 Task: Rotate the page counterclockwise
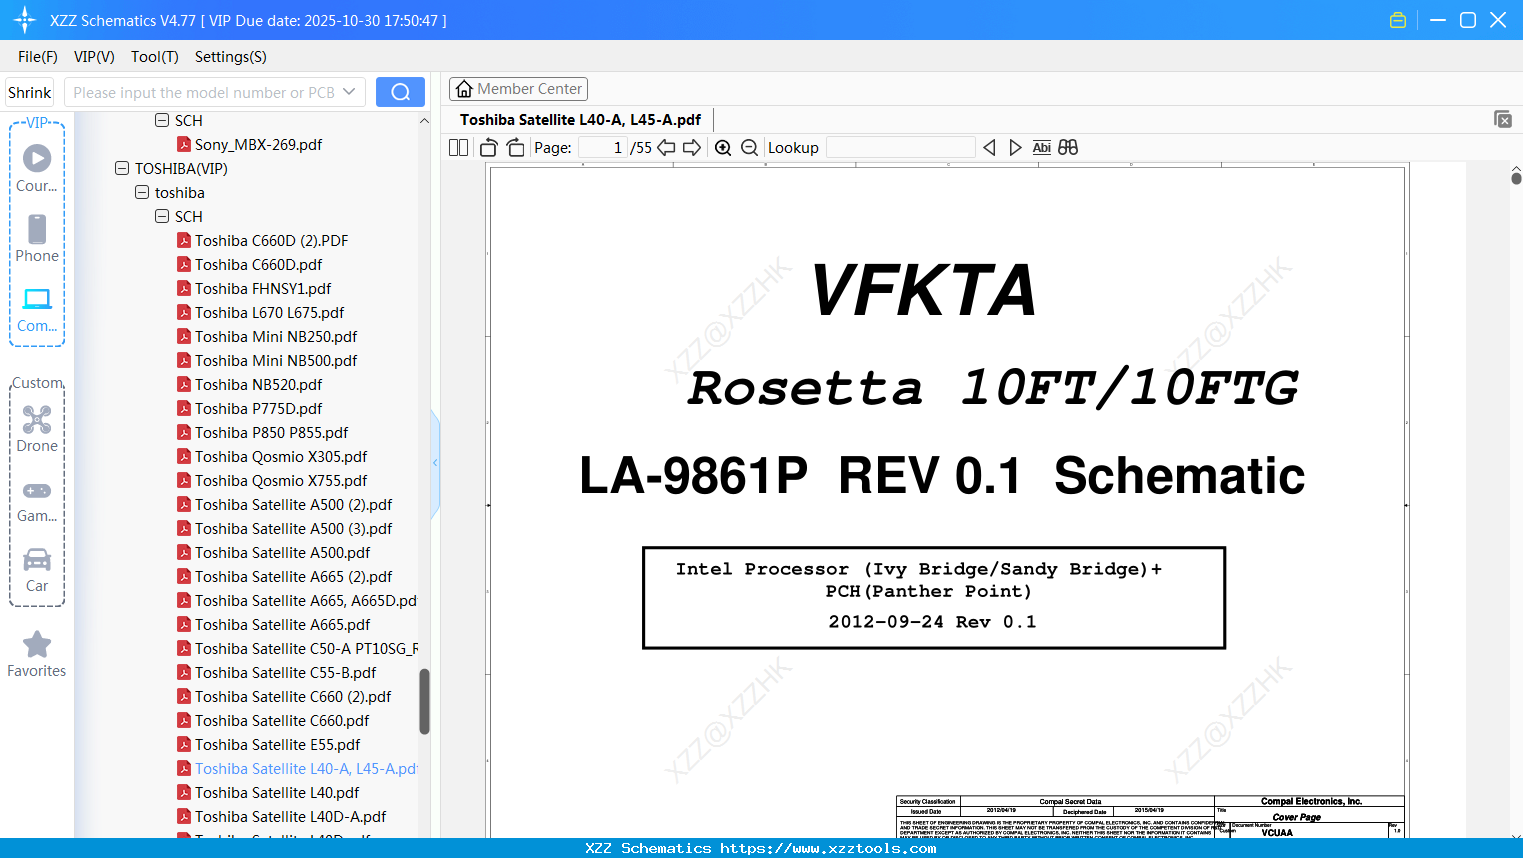click(x=489, y=148)
